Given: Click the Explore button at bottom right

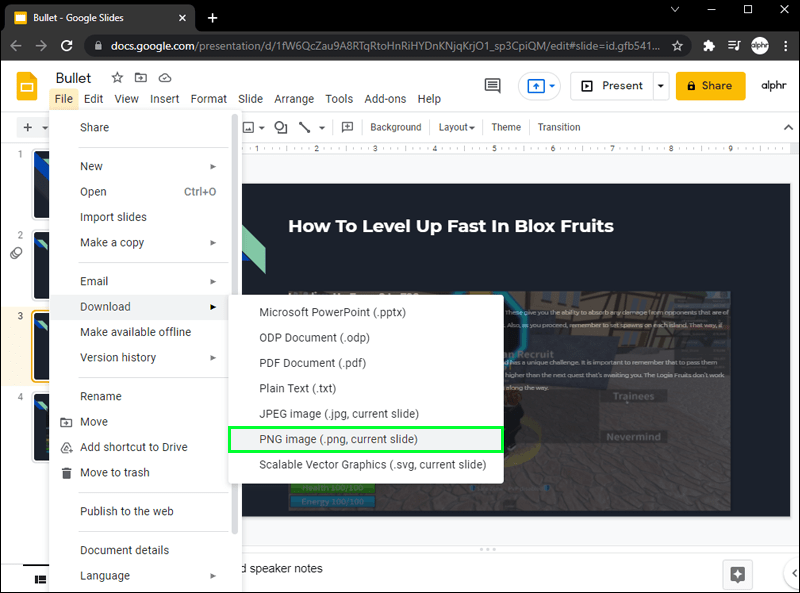Looking at the screenshot, I should 738,574.
